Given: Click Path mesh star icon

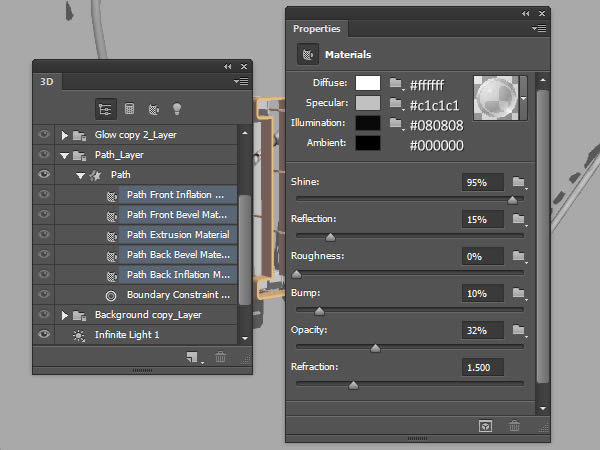Looking at the screenshot, I should [x=95, y=175].
